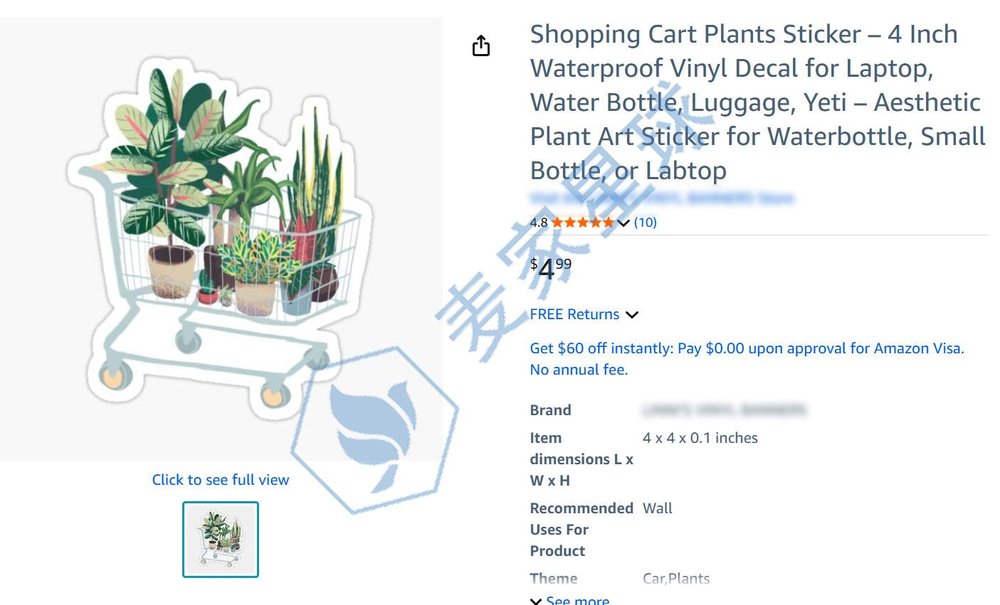
Task: Visit the blurred store link under title
Action: (661, 198)
